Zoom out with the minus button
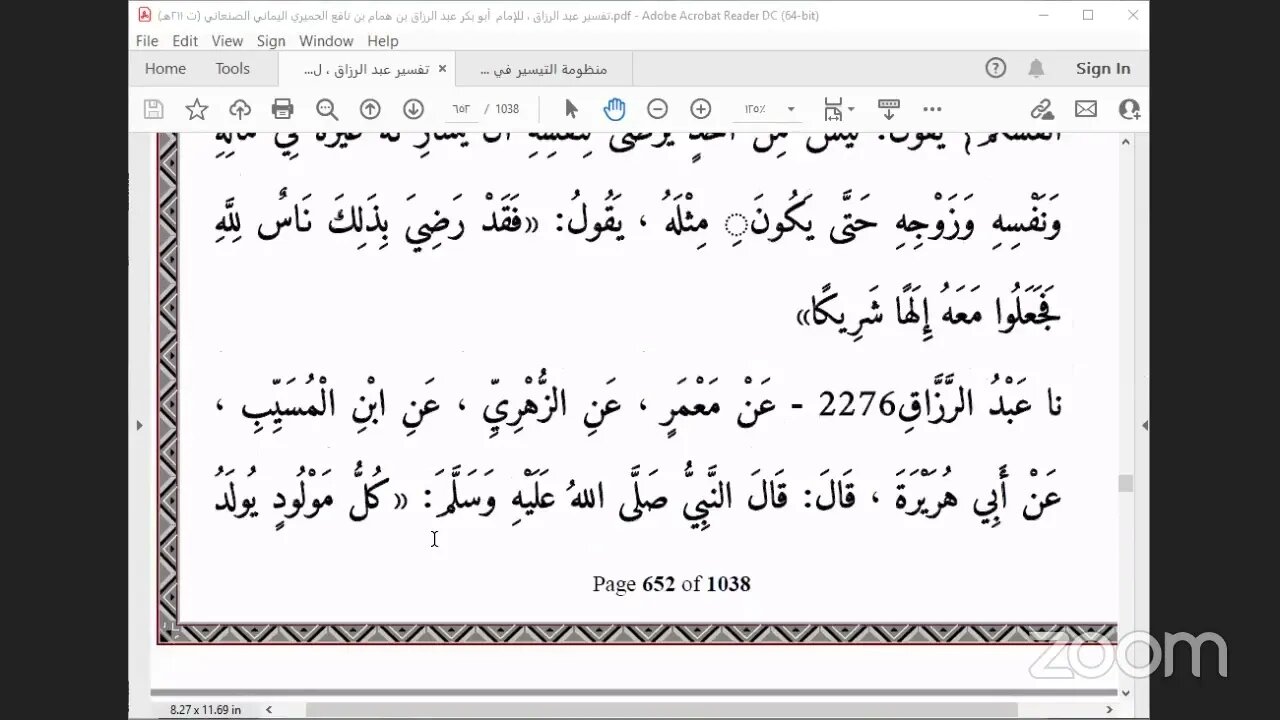The image size is (1280, 720). pyautogui.click(x=657, y=109)
